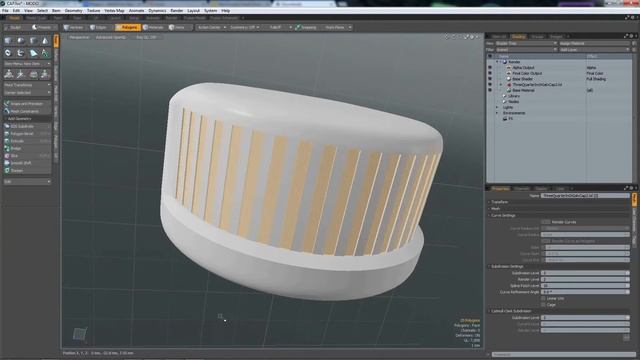Open the Vertex Map menu
The image size is (640, 360).
click(114, 11)
